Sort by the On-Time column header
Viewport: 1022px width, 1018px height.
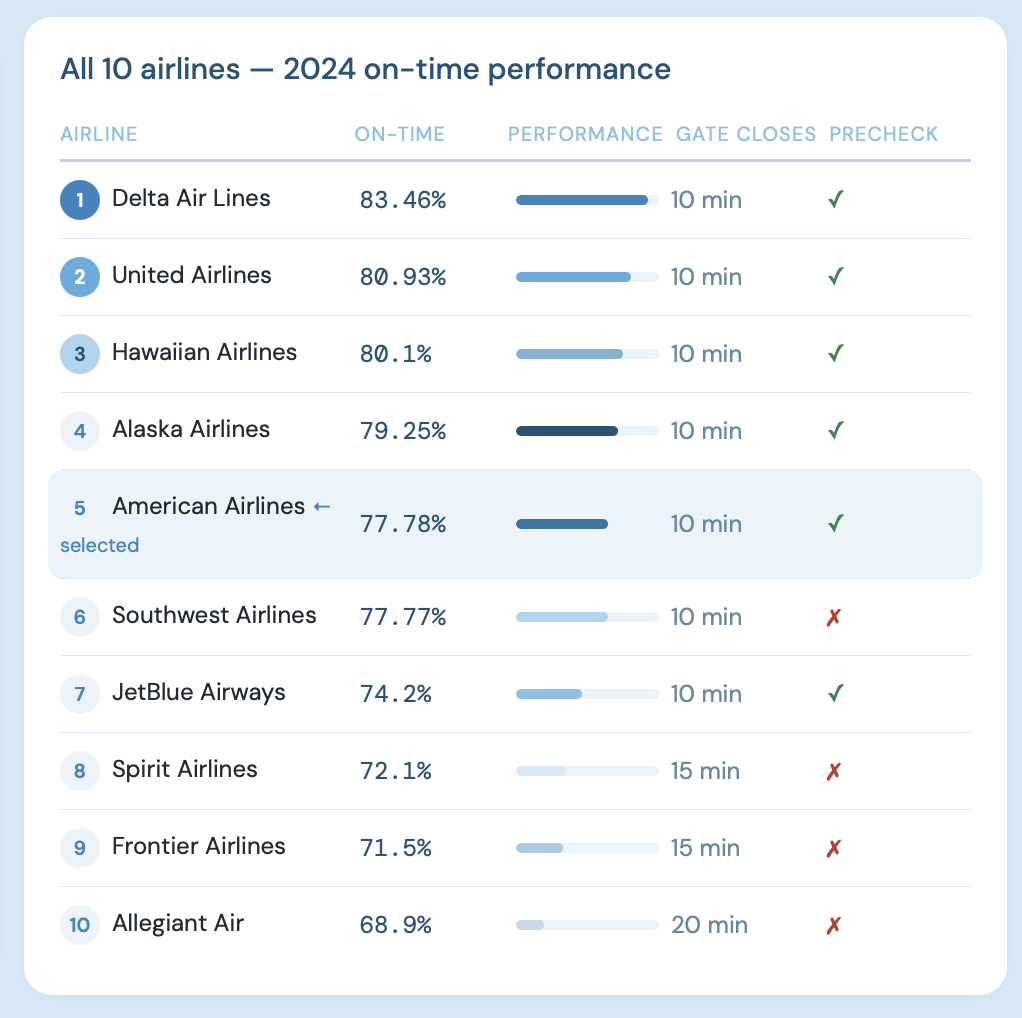(x=400, y=134)
